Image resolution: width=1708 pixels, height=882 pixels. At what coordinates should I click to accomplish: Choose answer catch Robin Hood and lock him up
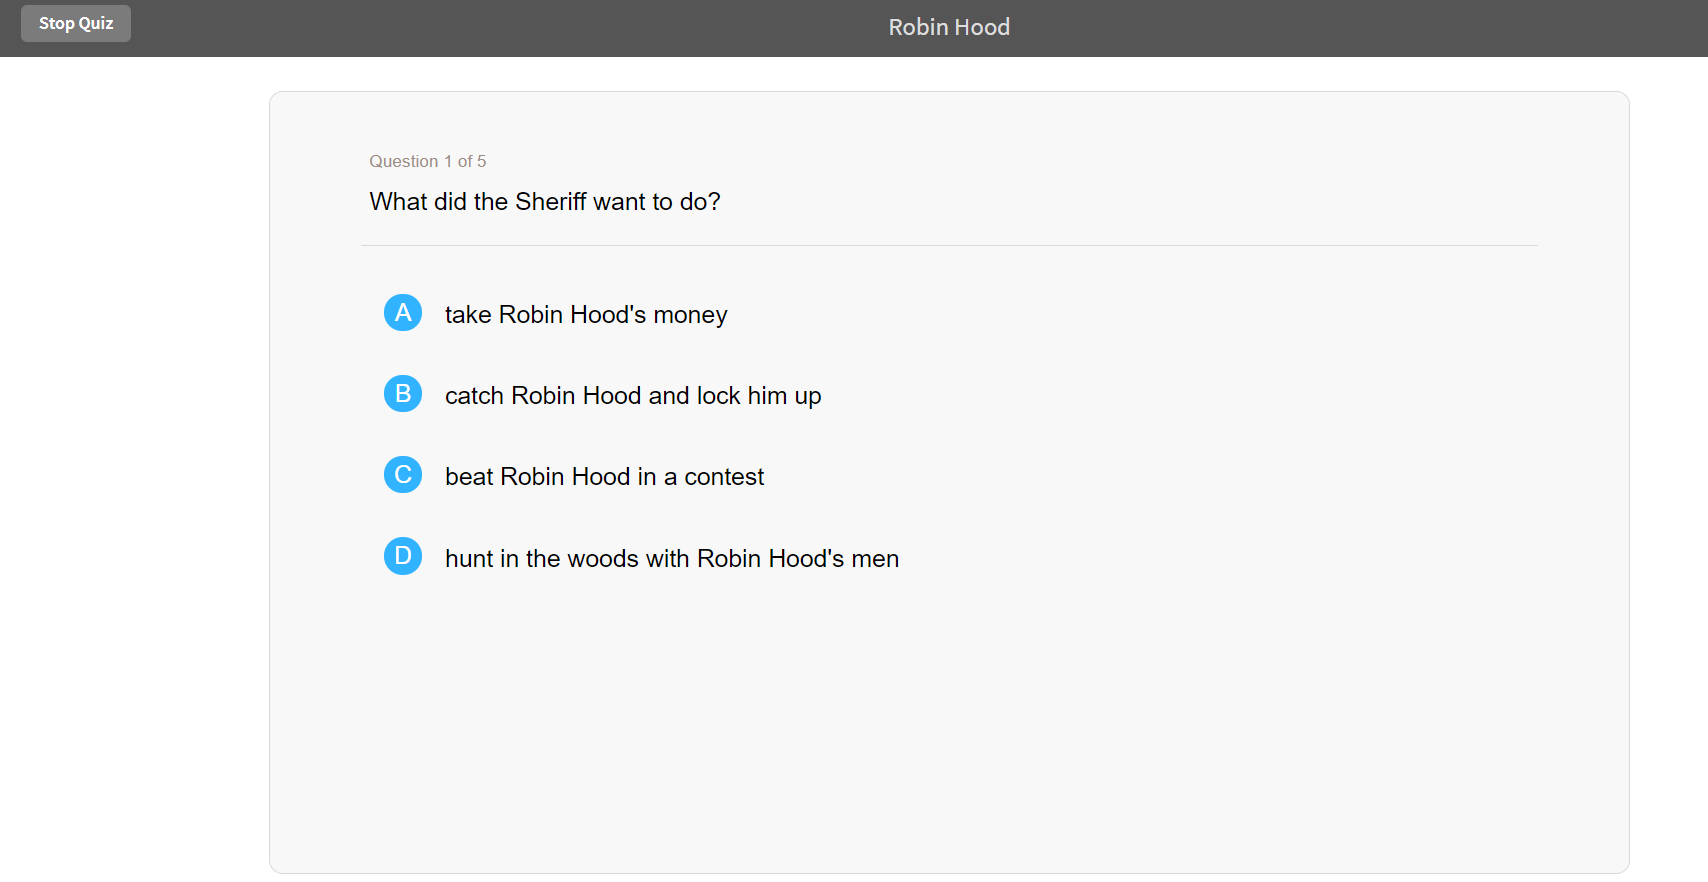coord(633,396)
